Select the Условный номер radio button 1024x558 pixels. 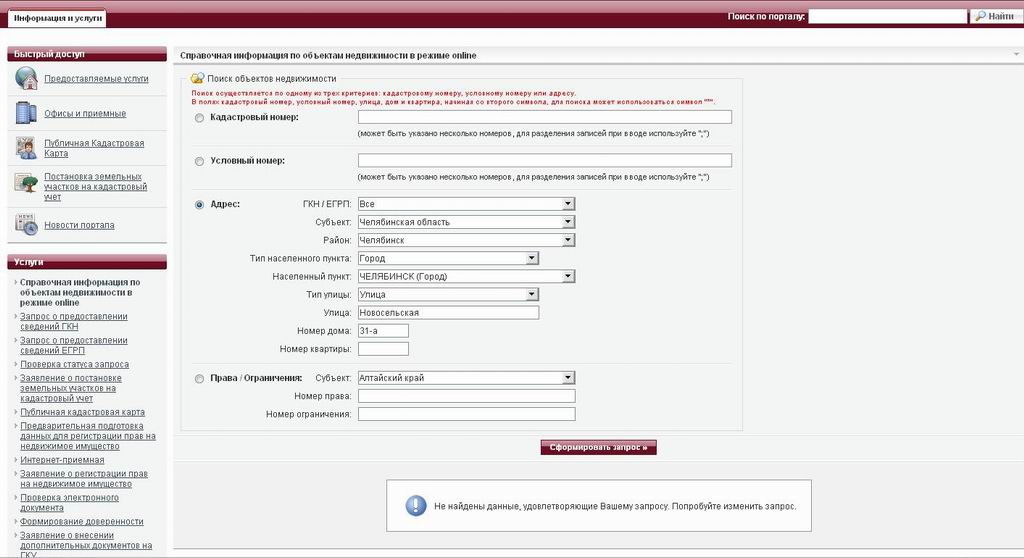(200, 161)
